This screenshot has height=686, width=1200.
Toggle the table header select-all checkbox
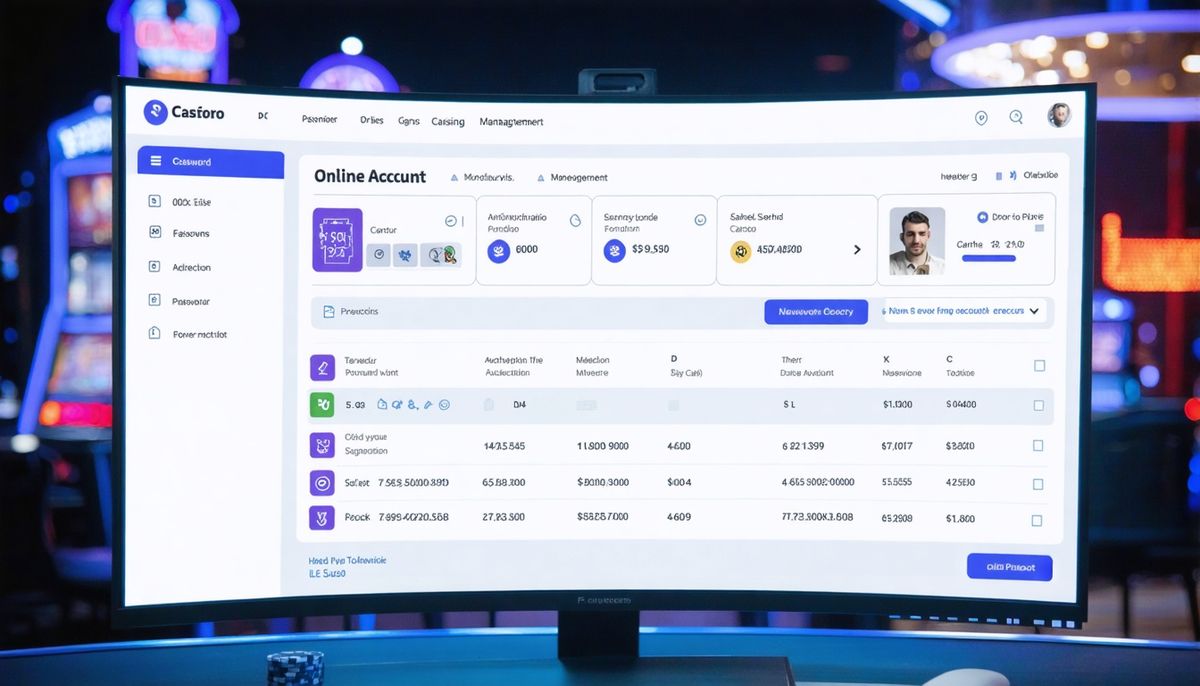pyautogui.click(x=1039, y=366)
